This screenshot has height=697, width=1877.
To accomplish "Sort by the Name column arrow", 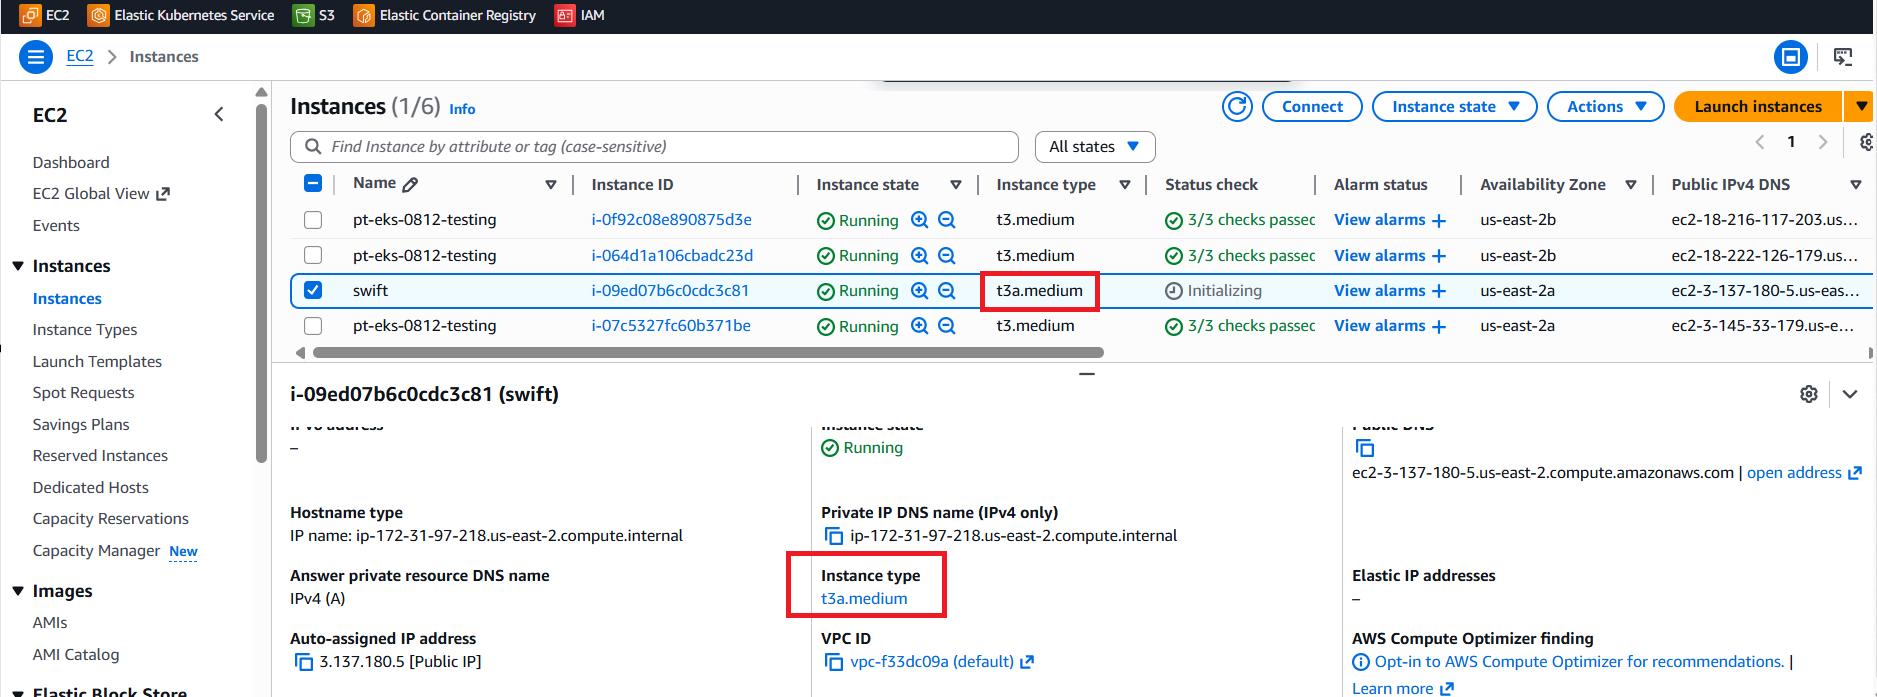I will 550,185.
